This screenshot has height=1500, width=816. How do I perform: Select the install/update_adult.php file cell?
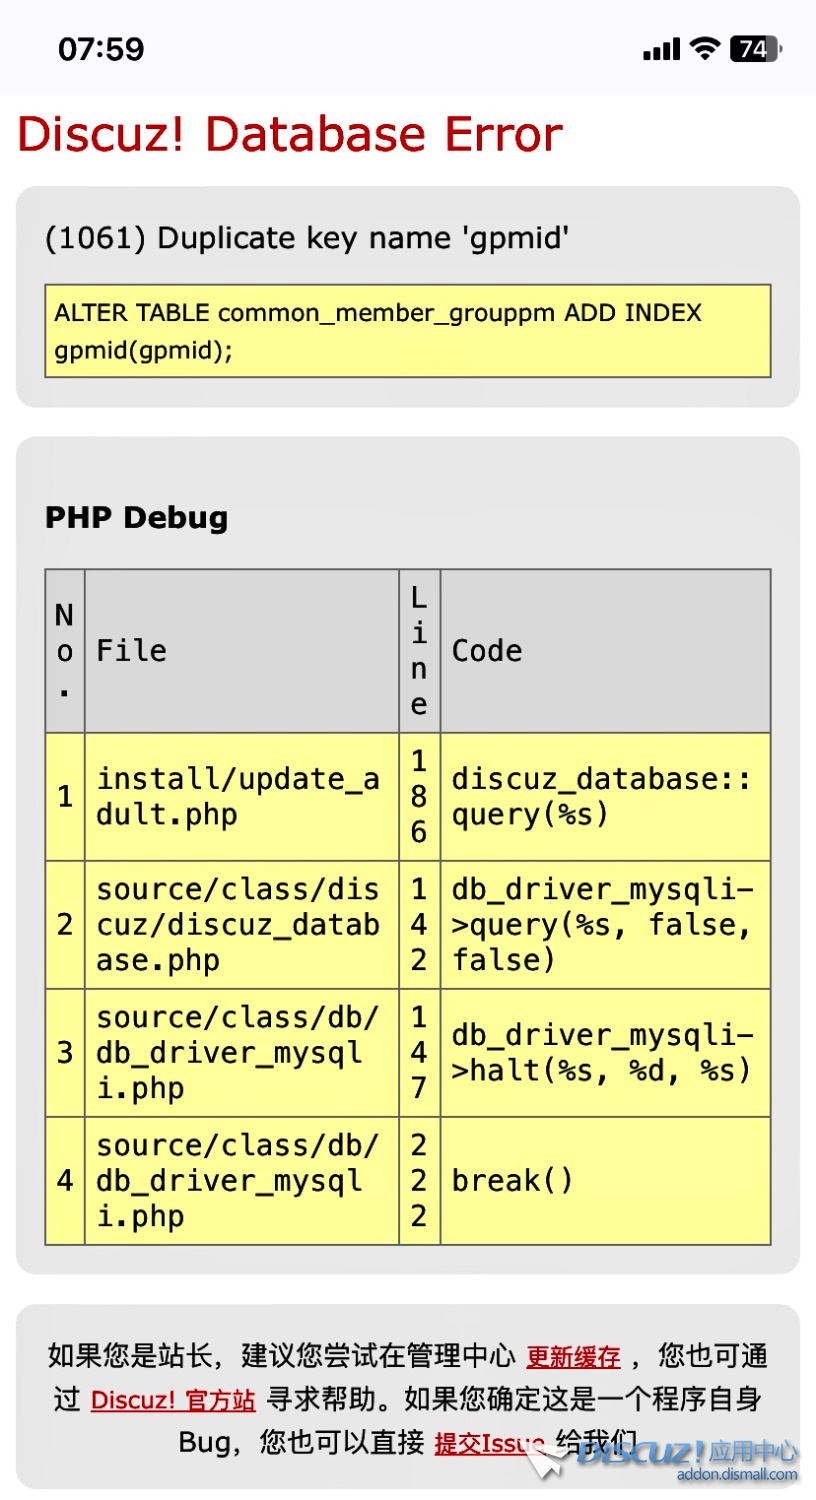pyautogui.click(x=242, y=797)
